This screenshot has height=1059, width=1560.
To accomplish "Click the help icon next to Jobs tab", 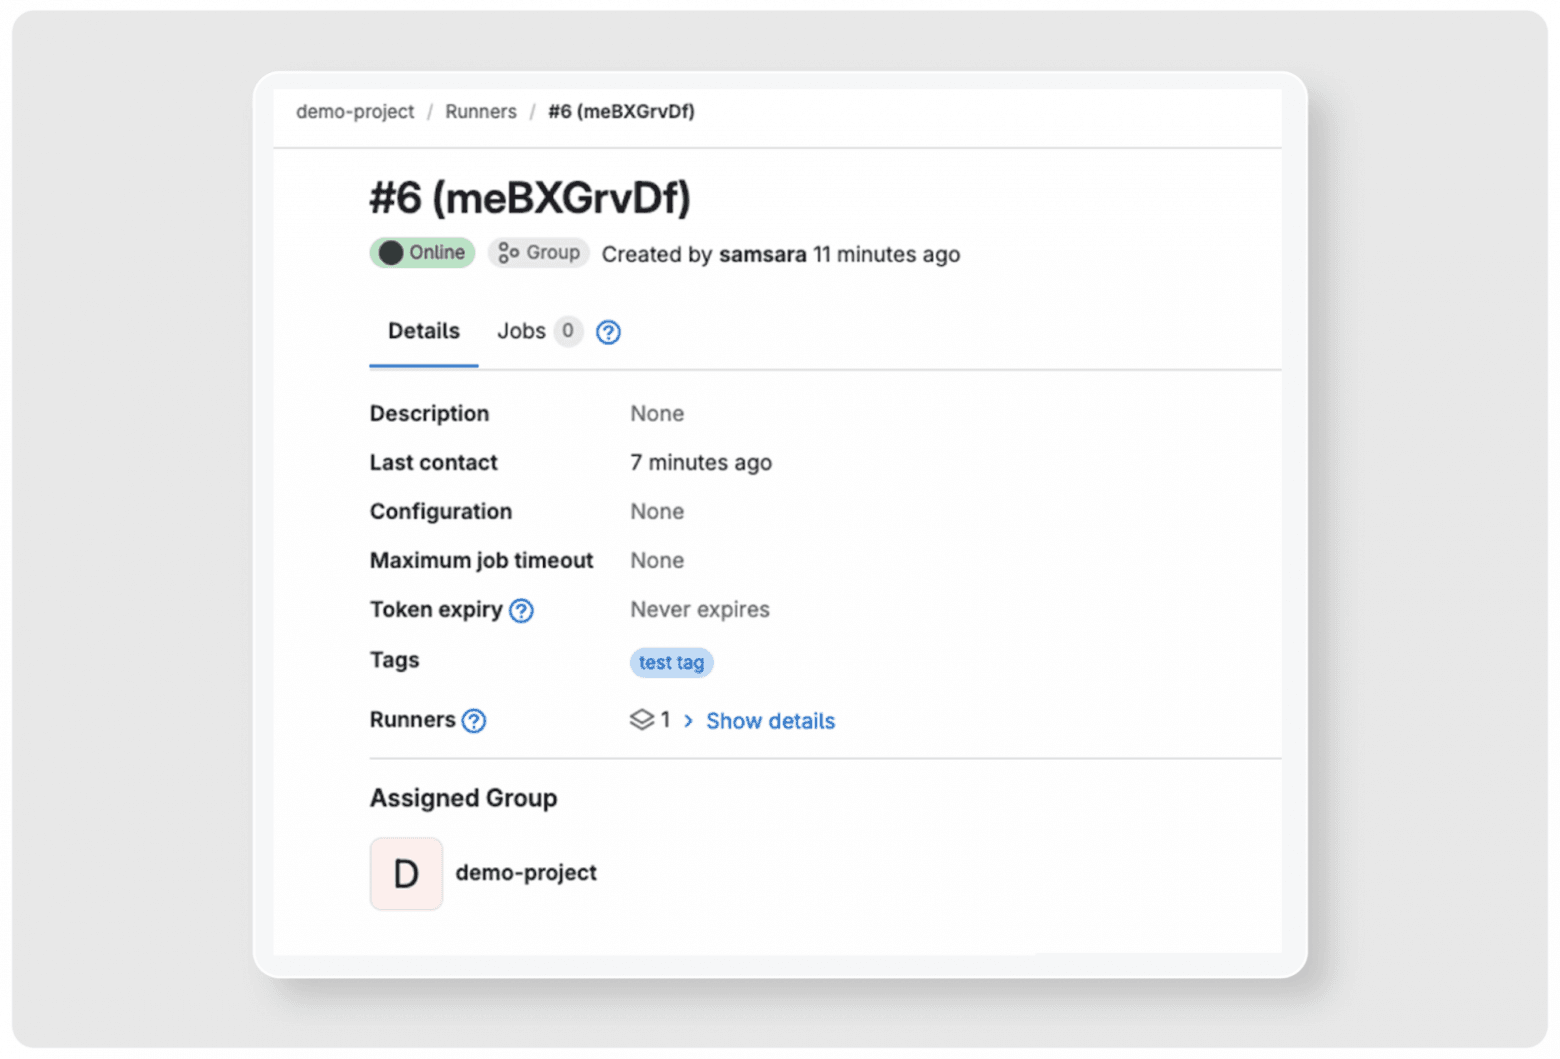I will pos(608,332).
